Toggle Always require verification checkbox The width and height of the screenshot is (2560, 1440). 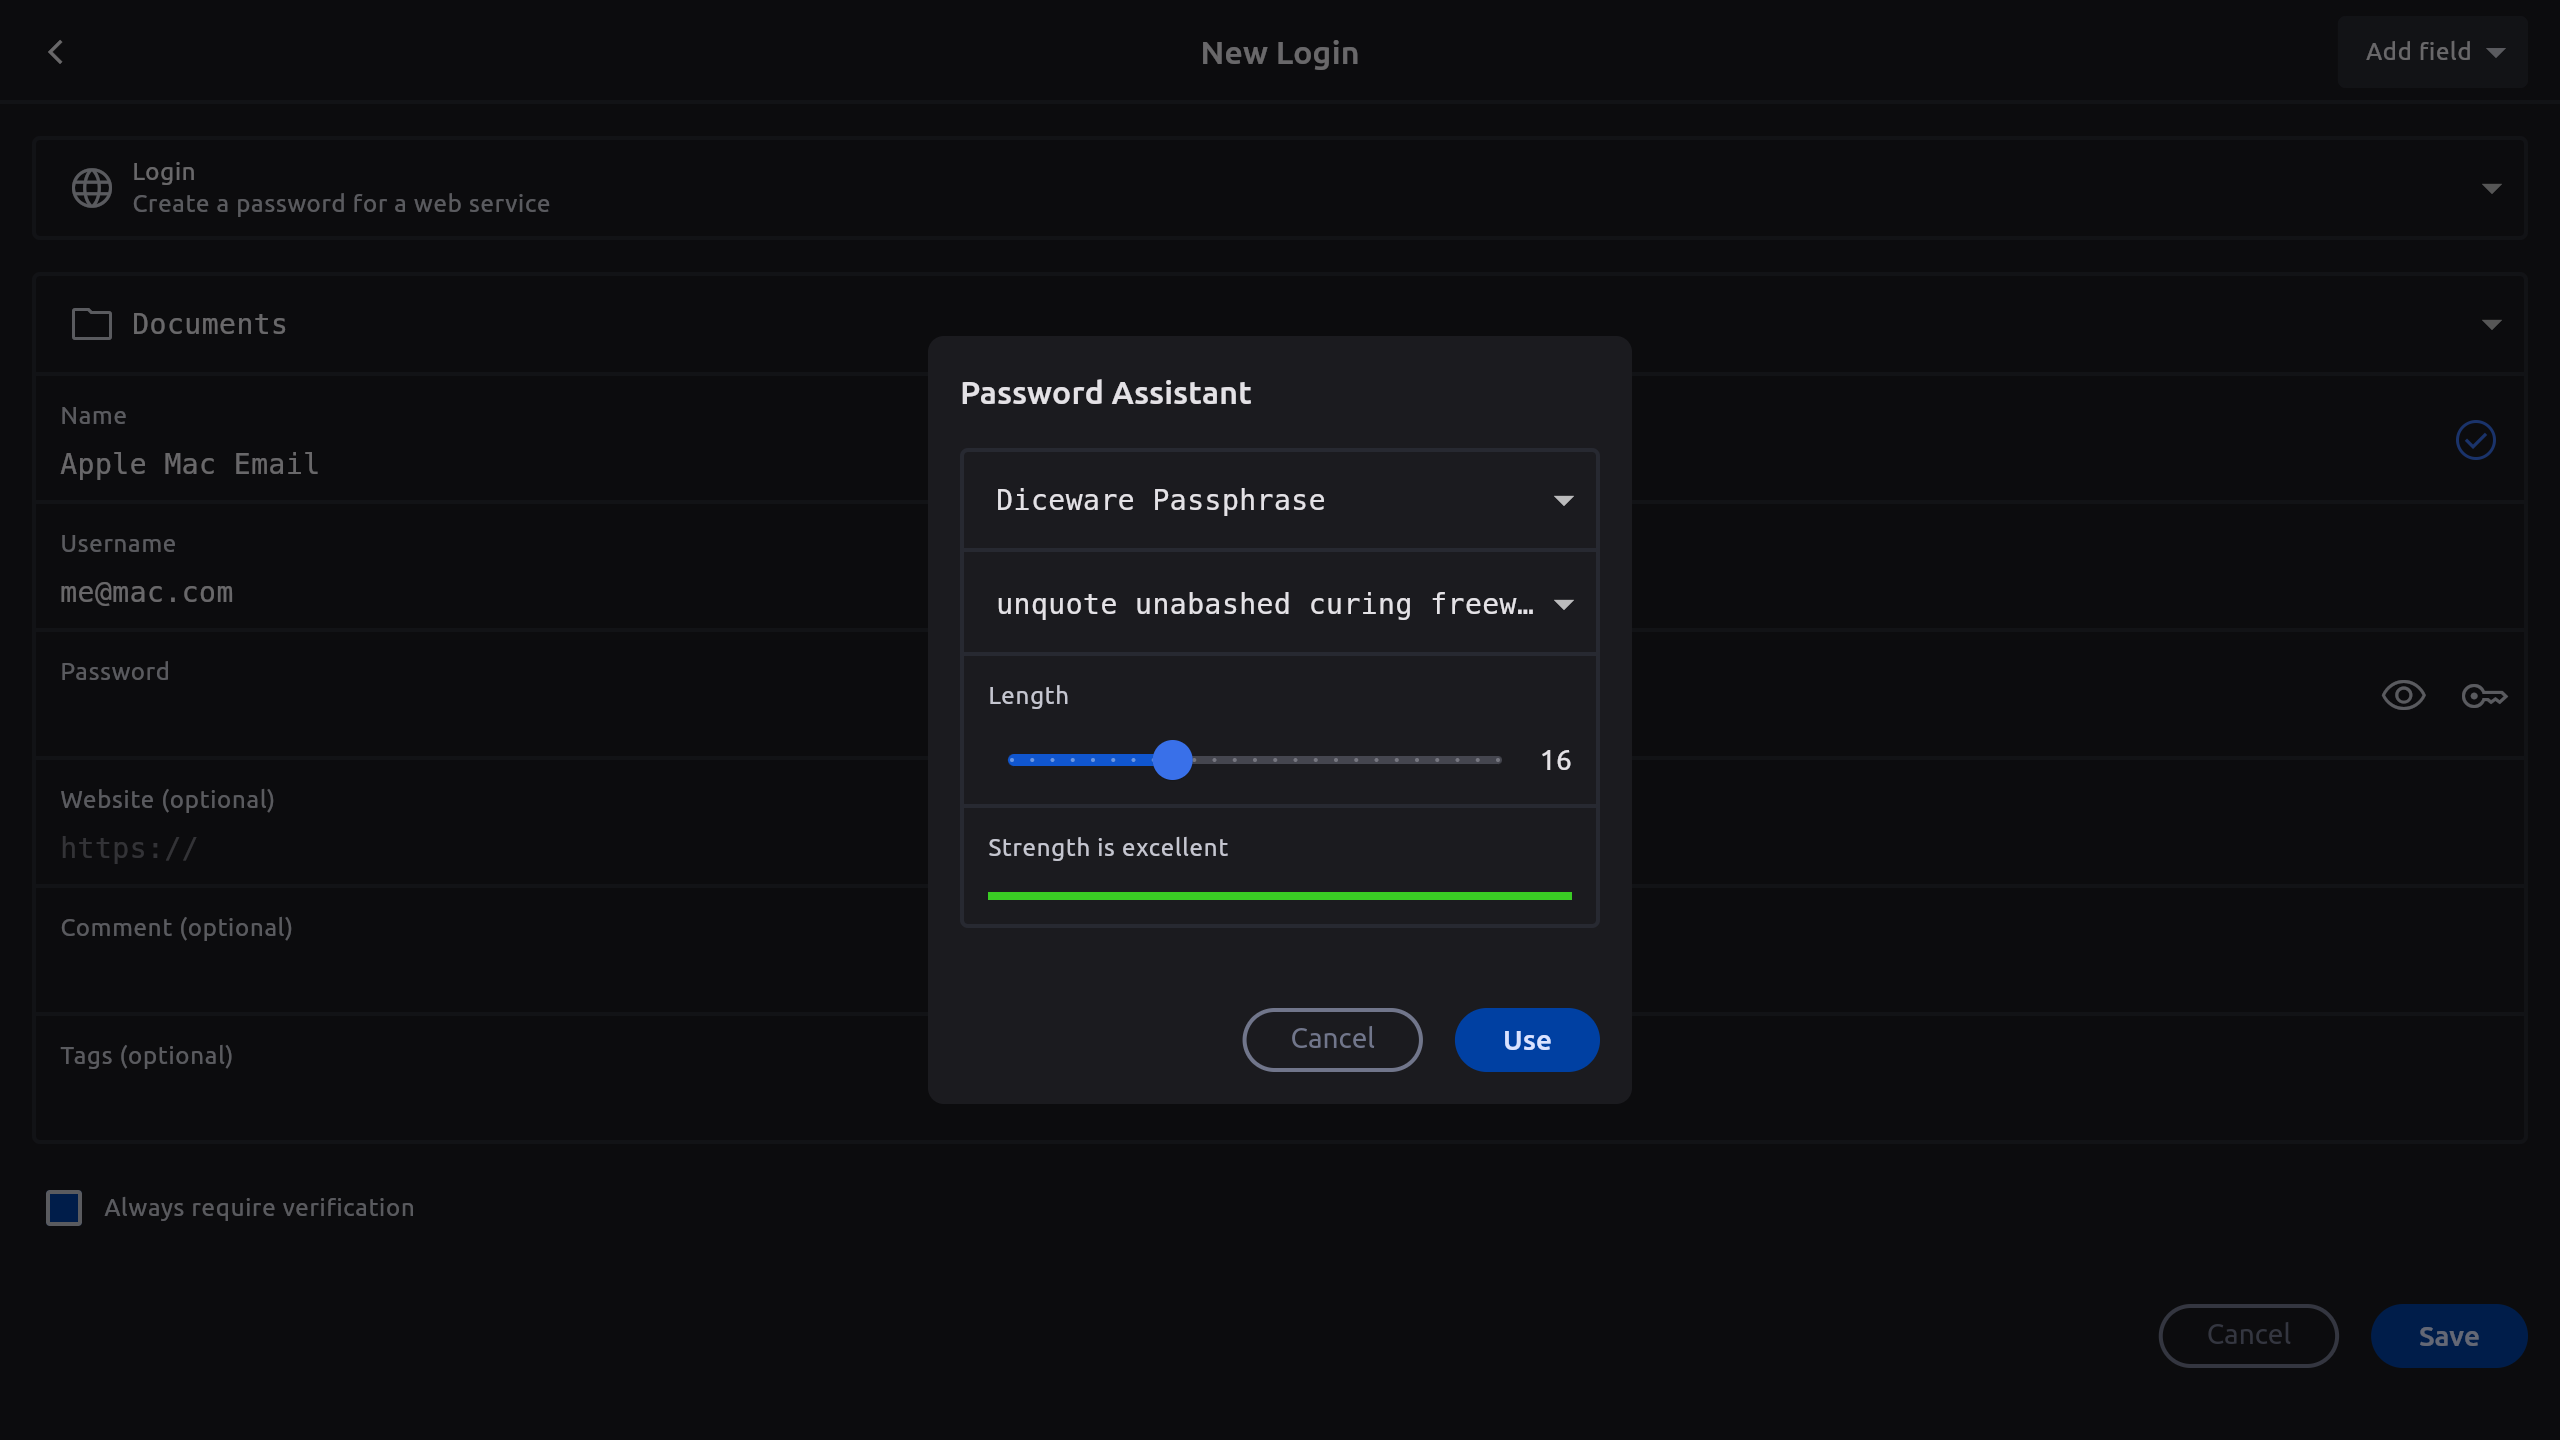pyautogui.click(x=64, y=1208)
